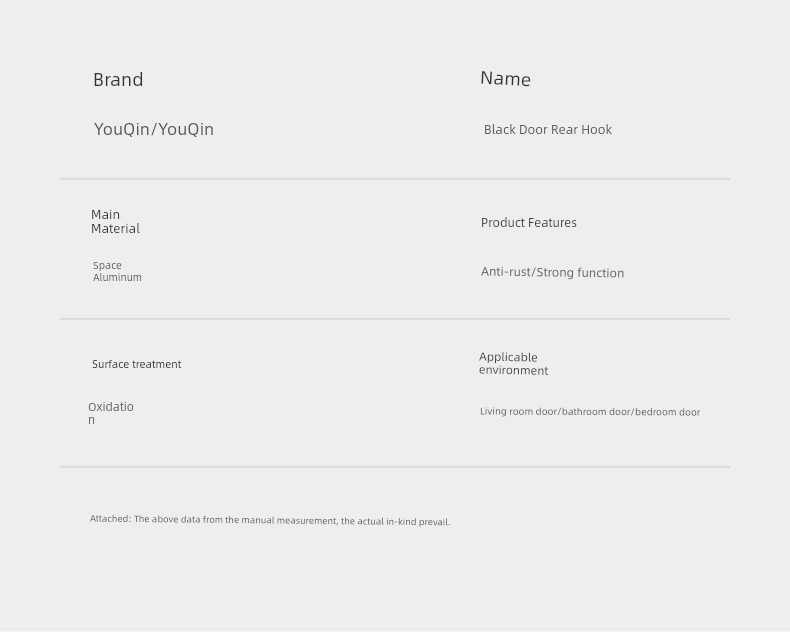Click the Product Features label
This screenshot has width=790, height=632.
tap(529, 223)
